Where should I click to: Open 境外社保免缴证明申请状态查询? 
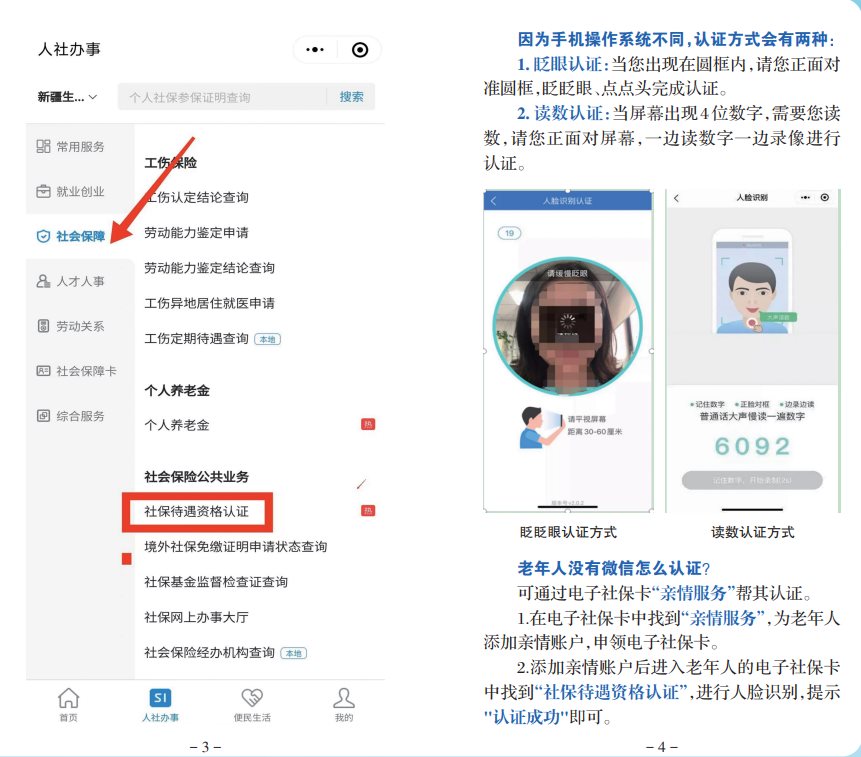(x=236, y=547)
